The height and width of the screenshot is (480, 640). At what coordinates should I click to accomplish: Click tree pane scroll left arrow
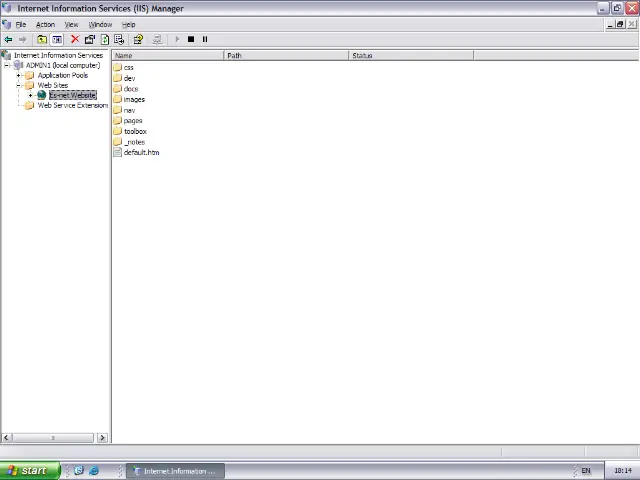(6, 438)
